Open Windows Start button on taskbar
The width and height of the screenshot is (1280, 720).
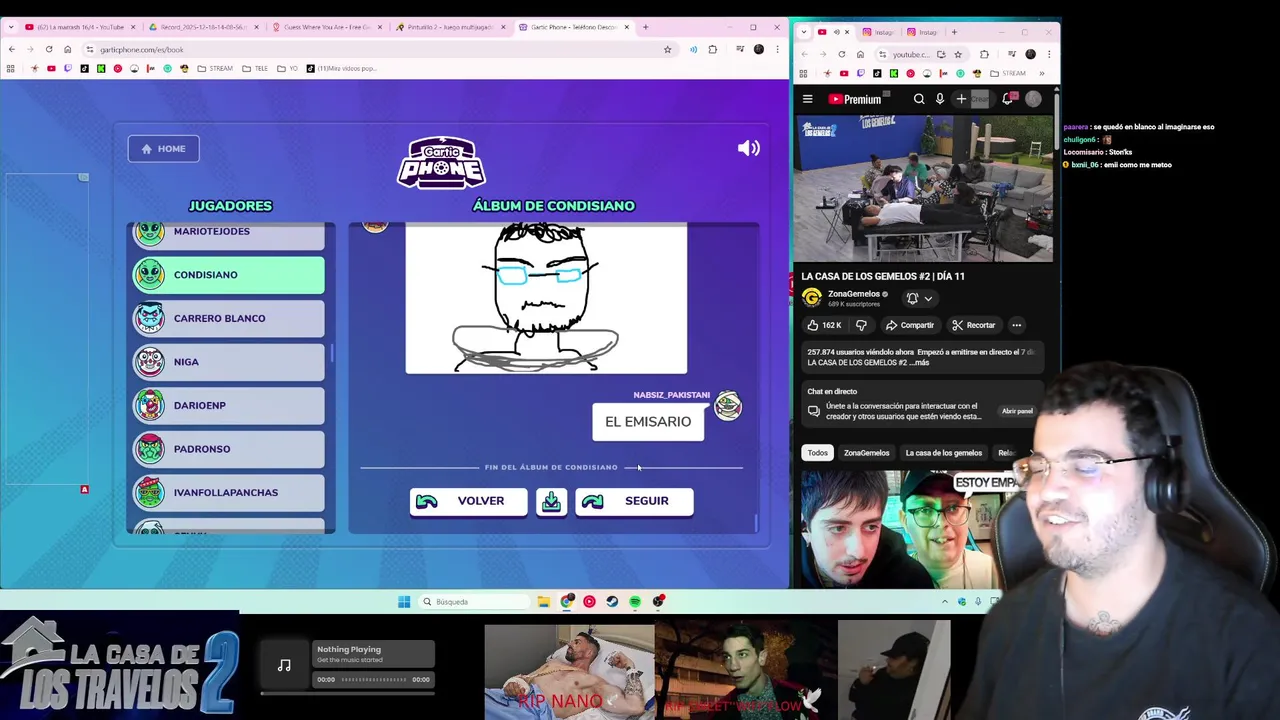(404, 602)
